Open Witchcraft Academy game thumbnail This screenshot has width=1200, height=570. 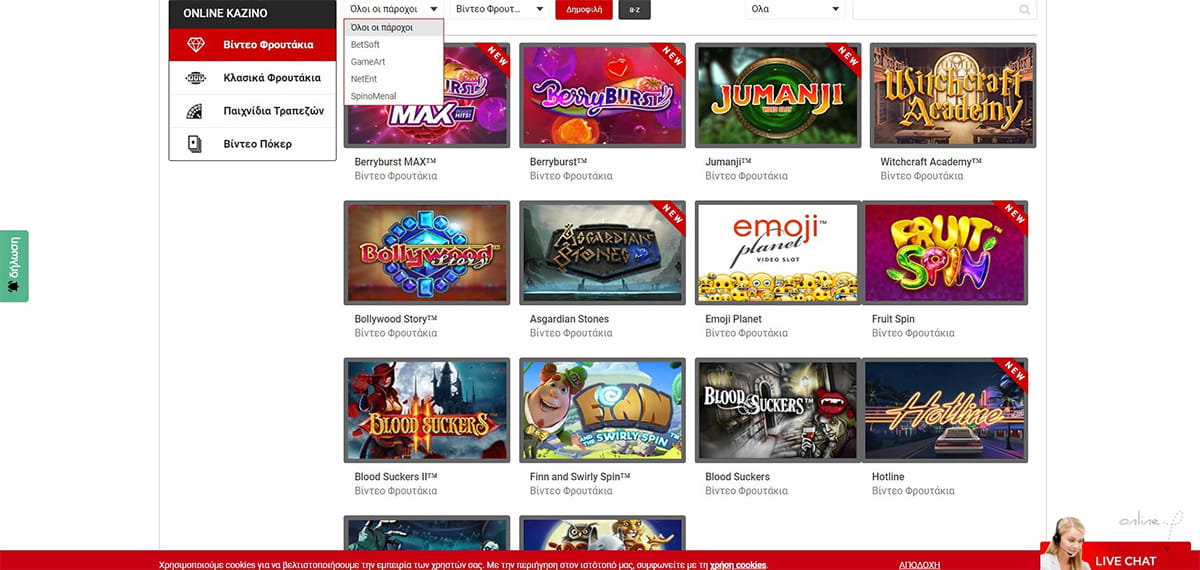click(x=953, y=95)
